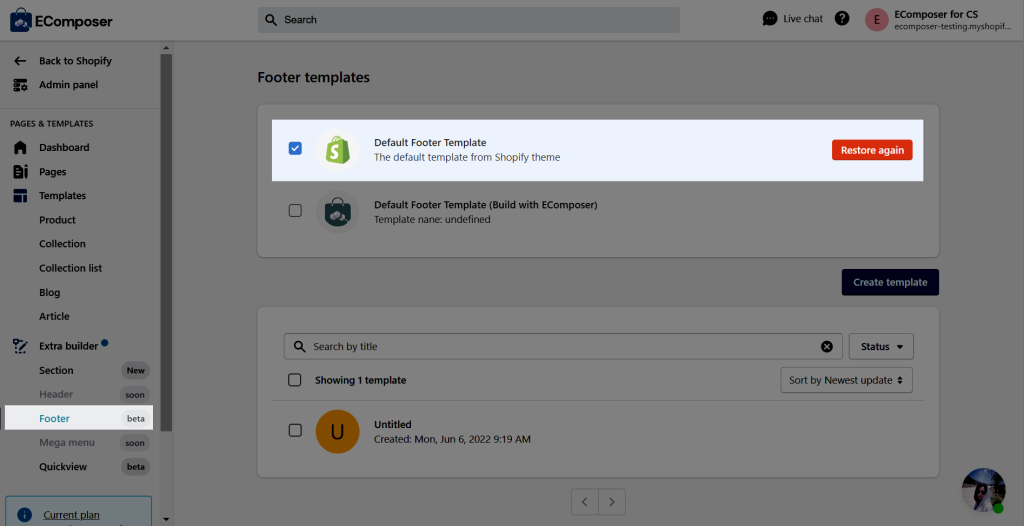
Task: Open the EComposer for CS account menu
Action: point(938,20)
